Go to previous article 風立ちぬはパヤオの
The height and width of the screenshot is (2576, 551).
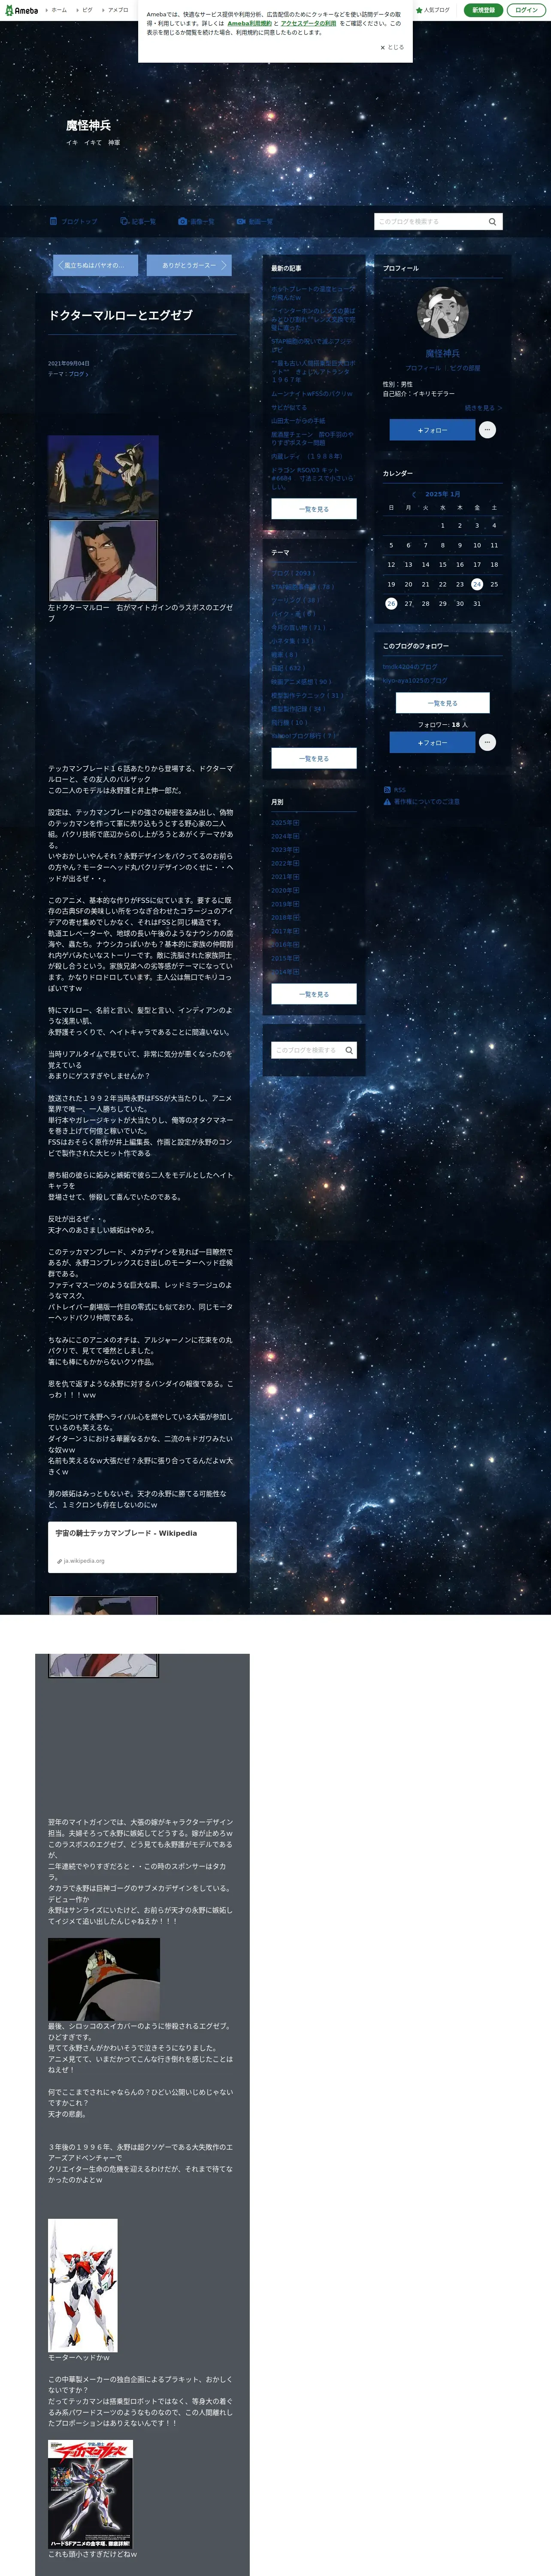95,265
